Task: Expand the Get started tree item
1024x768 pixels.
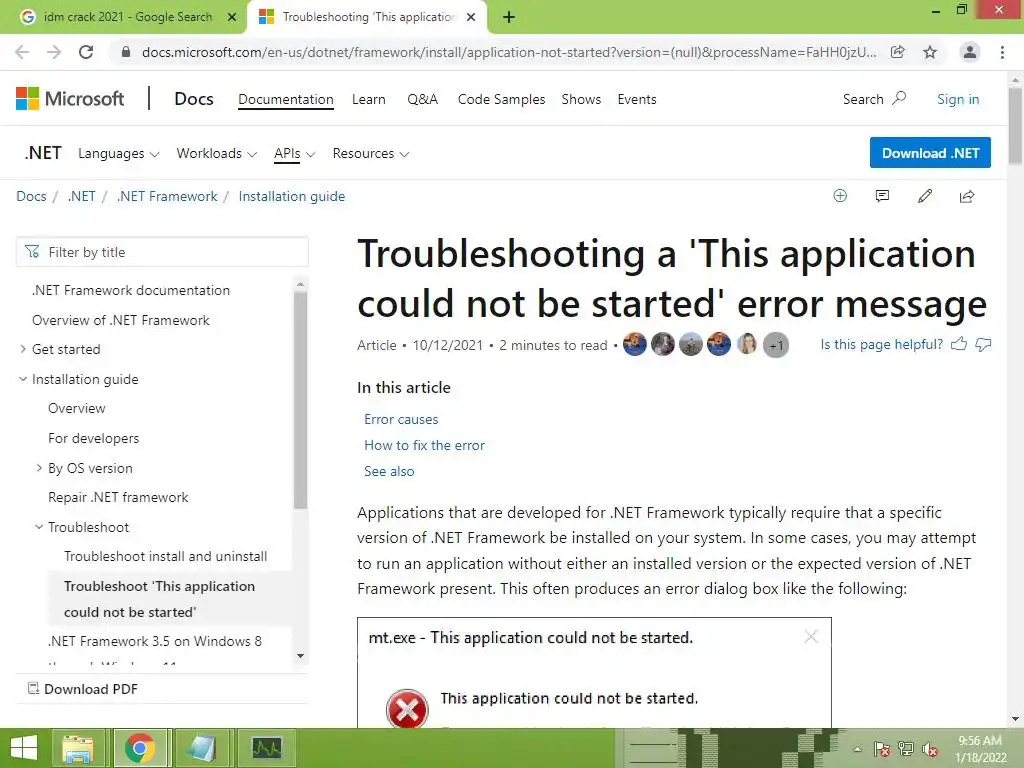Action: 23,349
